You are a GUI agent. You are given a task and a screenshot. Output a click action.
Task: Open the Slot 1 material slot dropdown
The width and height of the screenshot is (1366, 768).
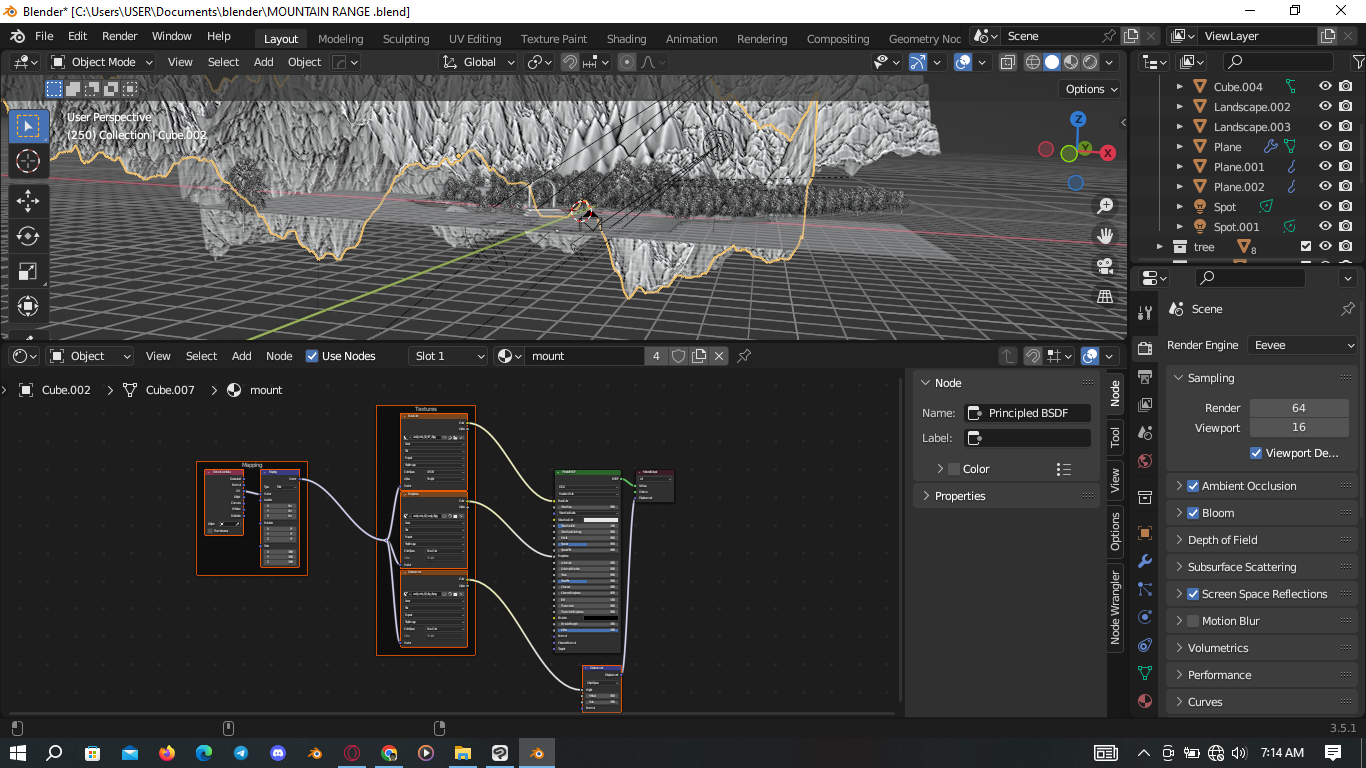(448, 356)
